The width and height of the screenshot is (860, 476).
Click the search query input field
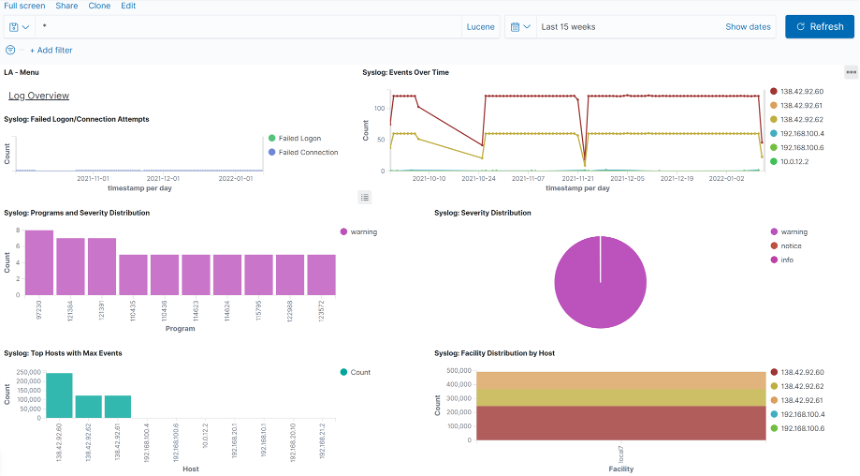pyautogui.click(x=250, y=27)
